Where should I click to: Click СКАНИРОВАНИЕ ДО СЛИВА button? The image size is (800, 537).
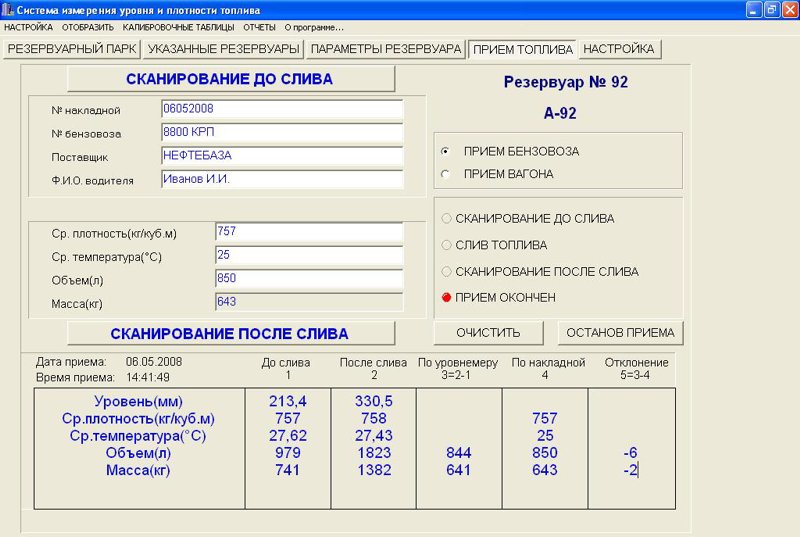pos(231,79)
